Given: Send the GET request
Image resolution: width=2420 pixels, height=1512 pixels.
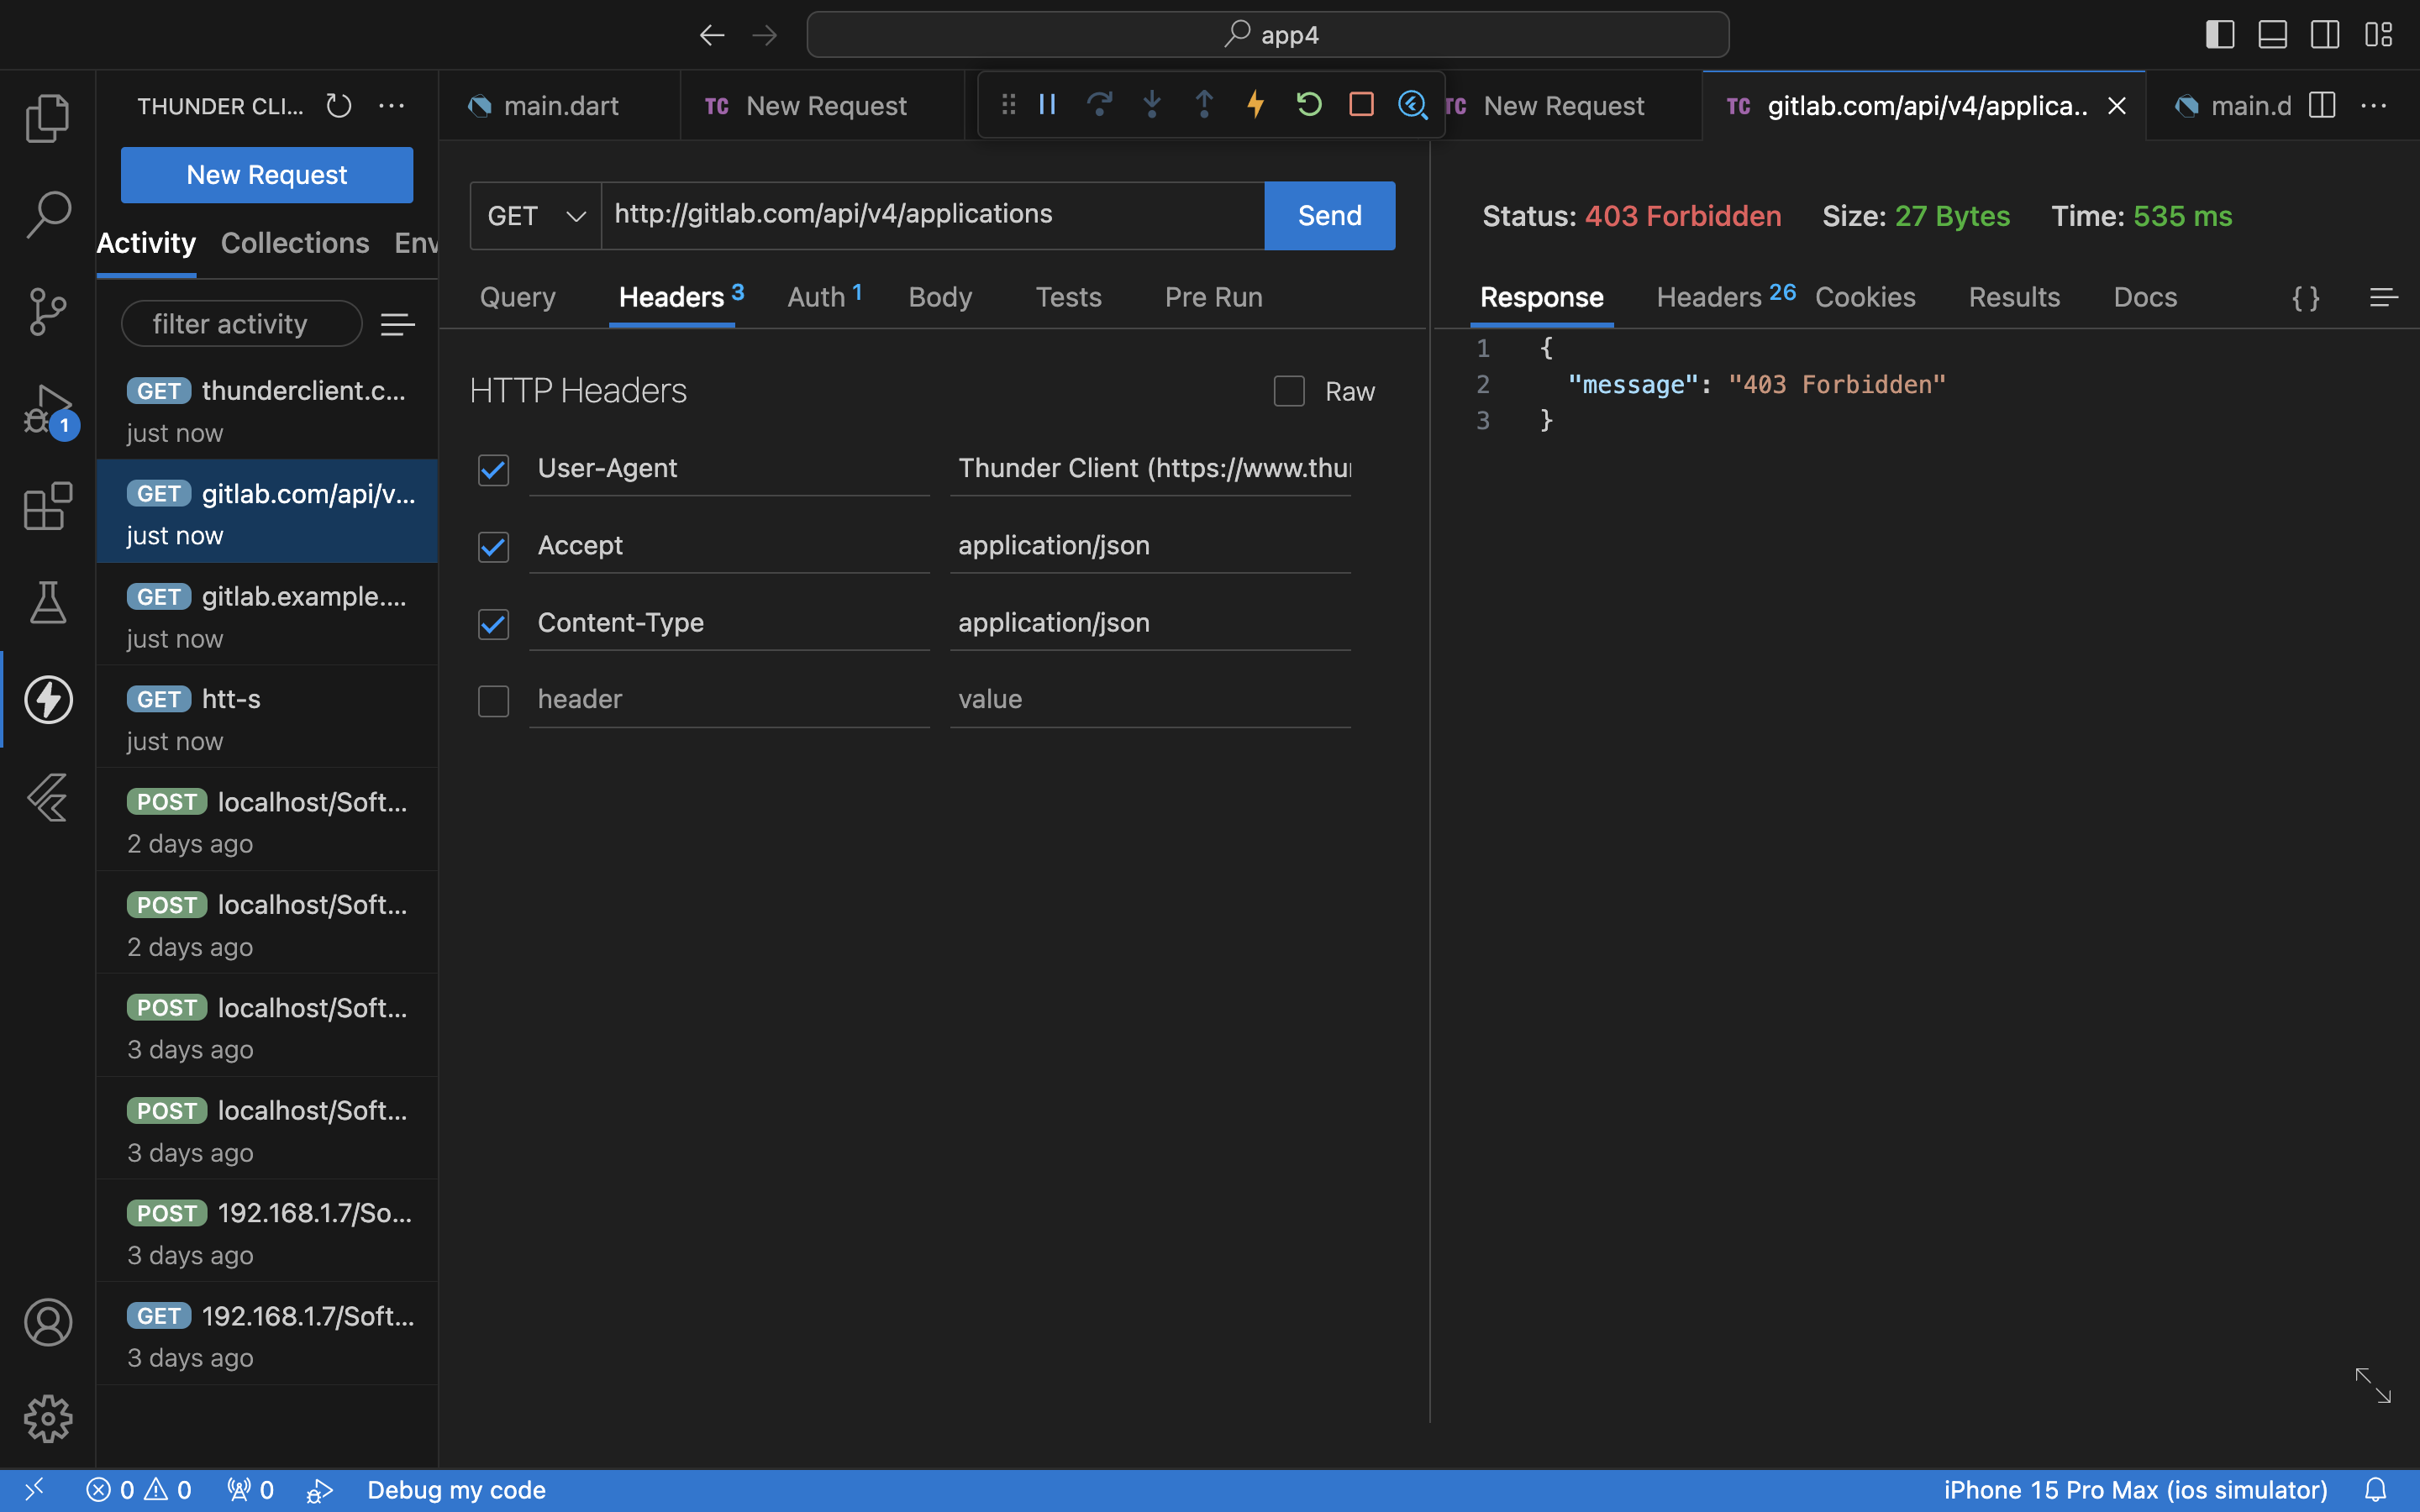Looking at the screenshot, I should click(x=1329, y=215).
